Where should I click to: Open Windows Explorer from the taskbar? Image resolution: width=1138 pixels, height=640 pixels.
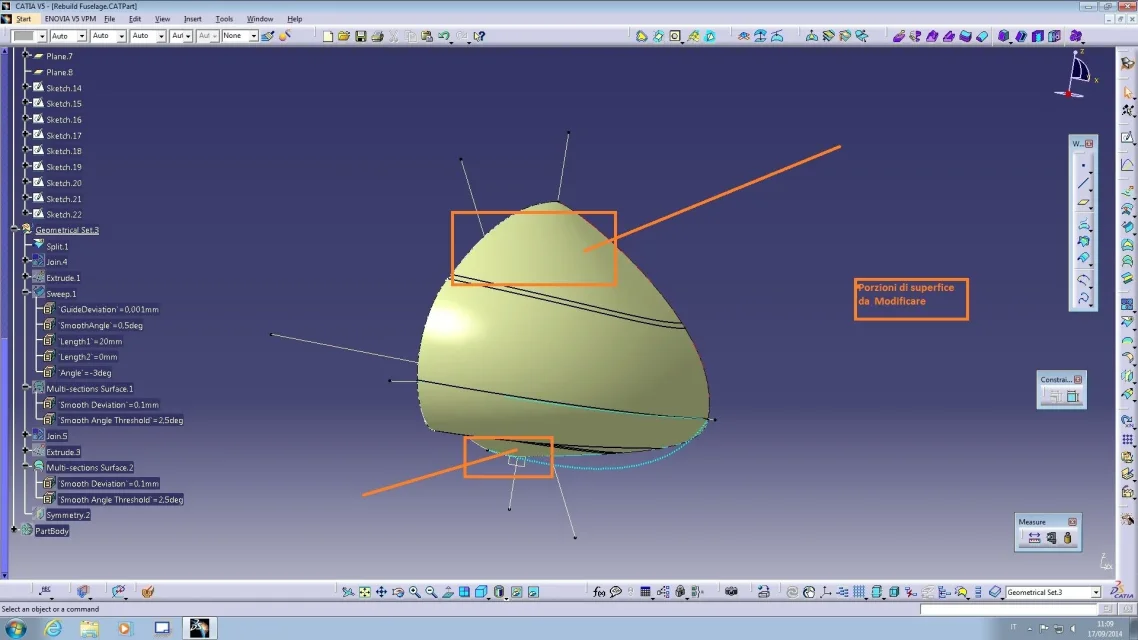point(89,628)
